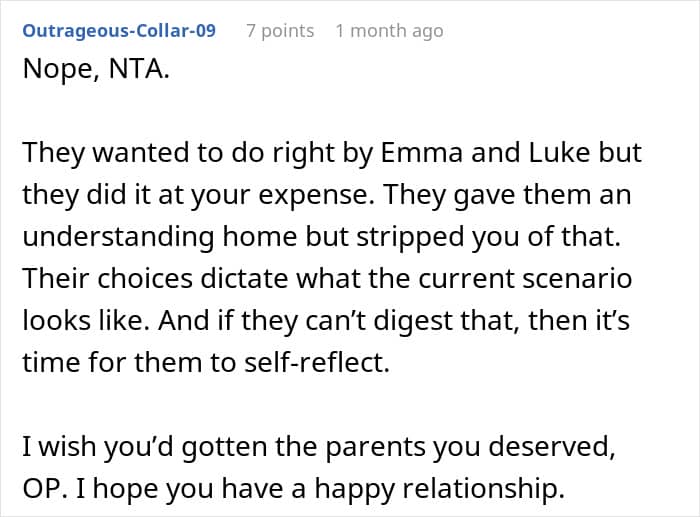Click the phrase 'stripped you of that'
Viewport: 700px width, 517px height.
tap(488, 236)
